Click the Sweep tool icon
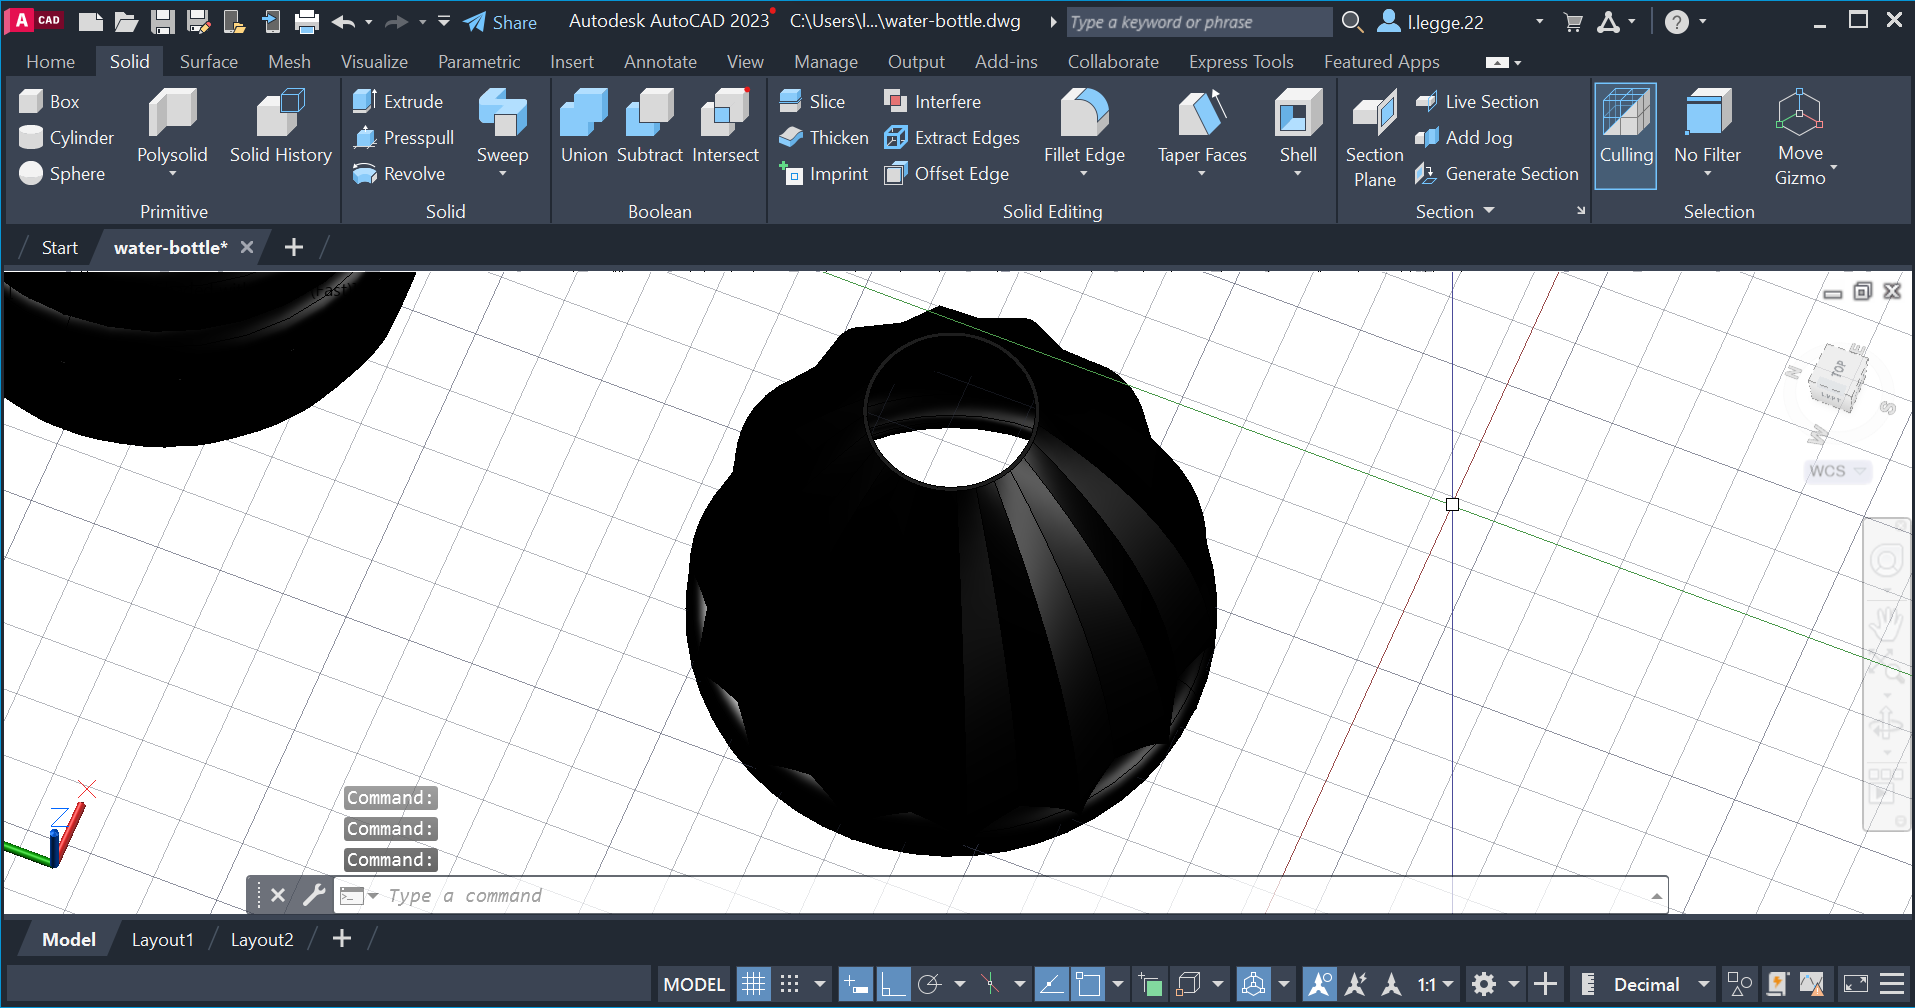This screenshot has width=1915, height=1008. (502, 113)
